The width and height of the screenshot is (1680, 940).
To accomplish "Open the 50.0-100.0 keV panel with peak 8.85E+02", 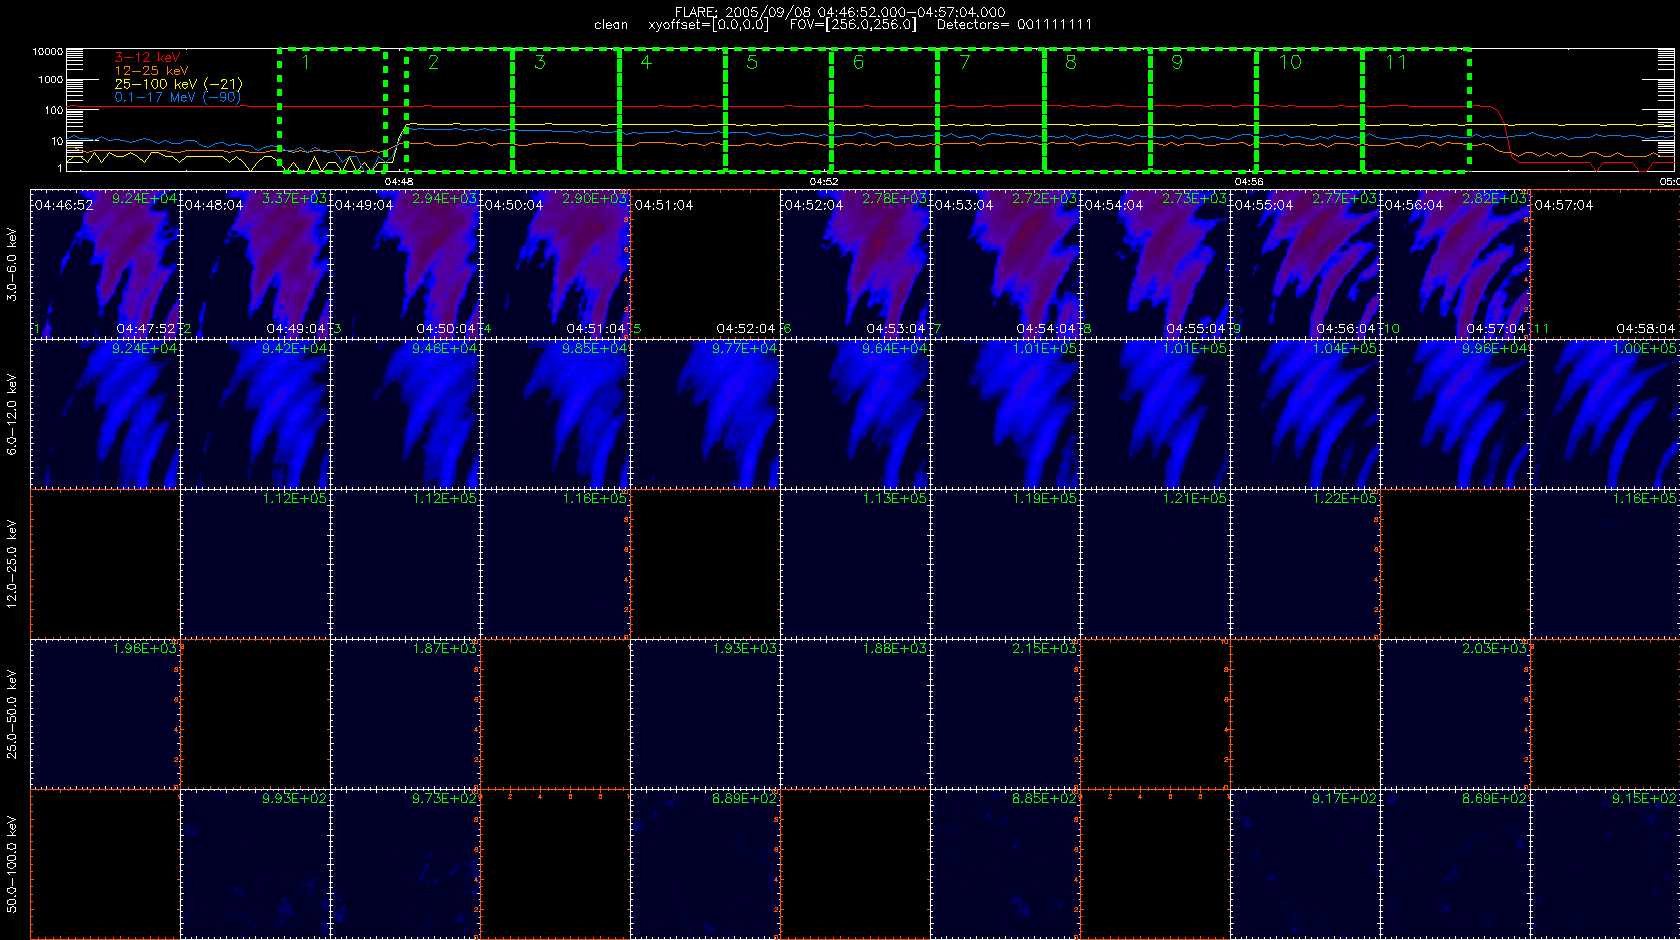I will point(1006,864).
